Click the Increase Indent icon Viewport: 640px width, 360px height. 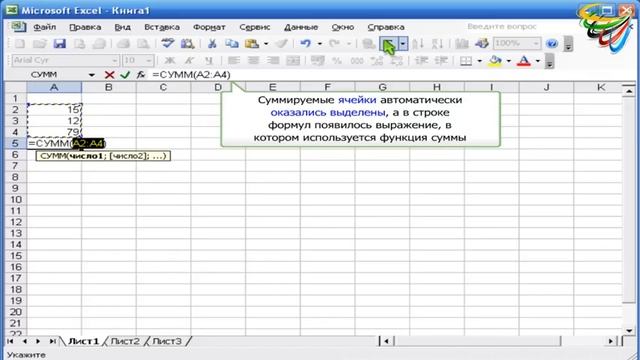coord(441,61)
